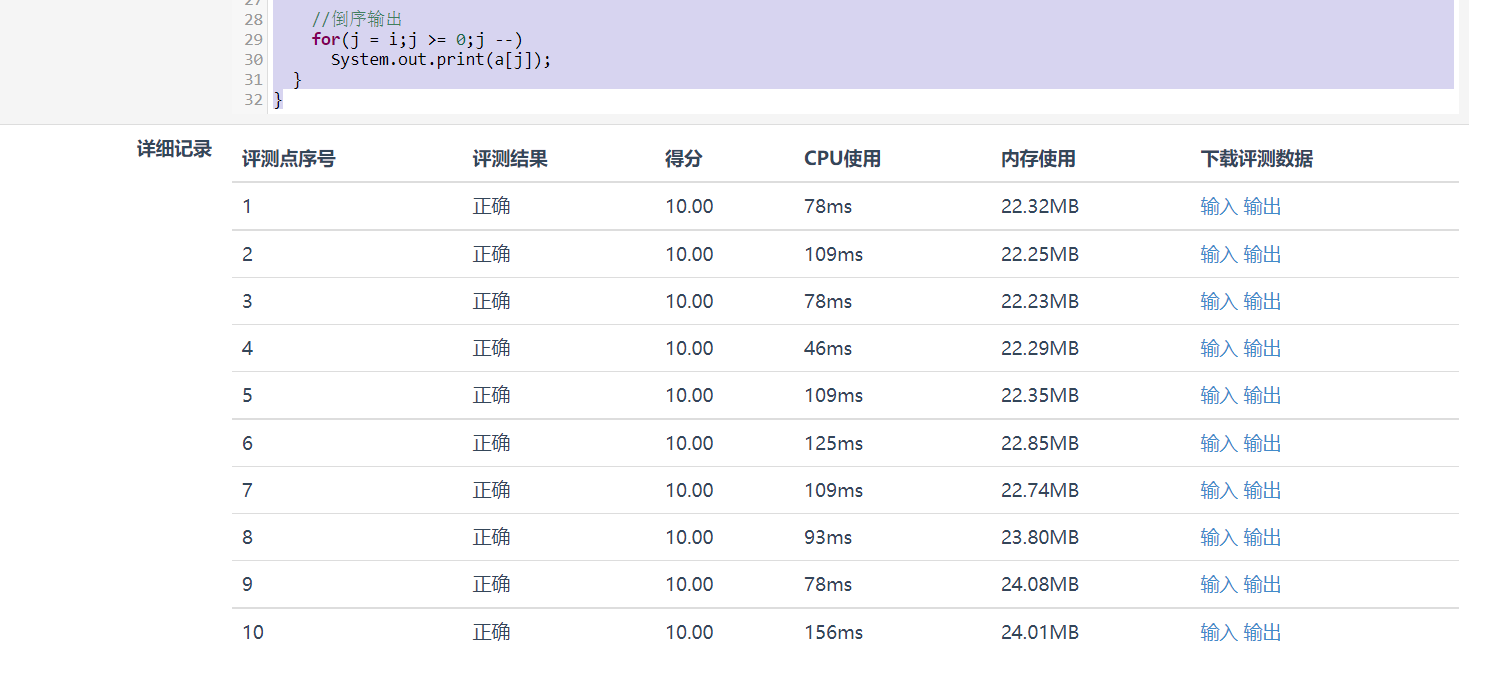The width and height of the screenshot is (1498, 693).
Task: Open the 输入 link in row 3
Action: click(x=1219, y=301)
